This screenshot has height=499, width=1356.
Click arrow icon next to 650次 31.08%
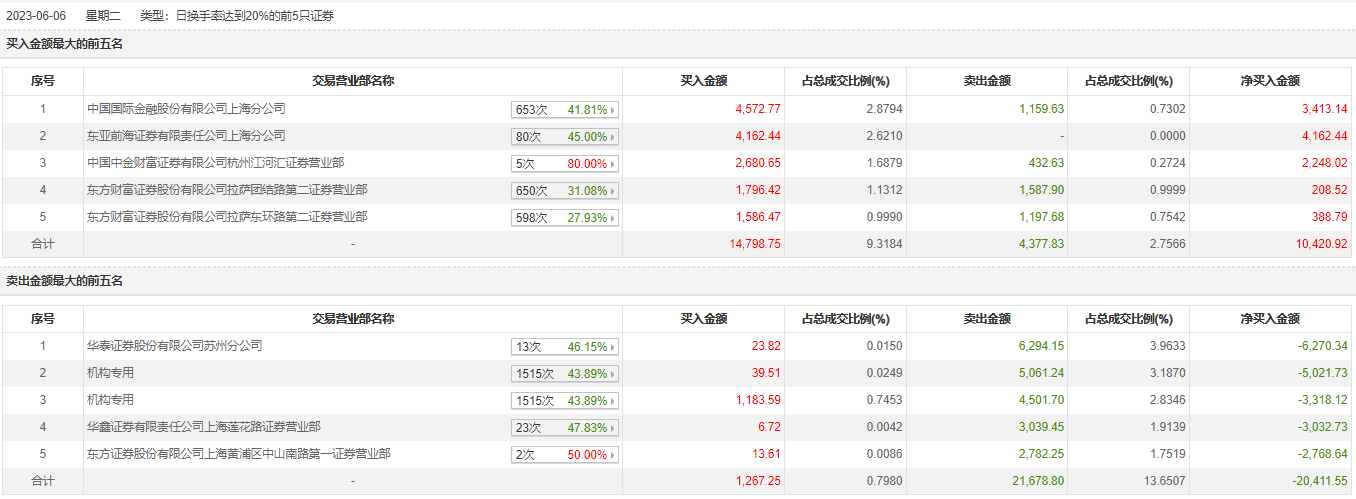[613, 191]
